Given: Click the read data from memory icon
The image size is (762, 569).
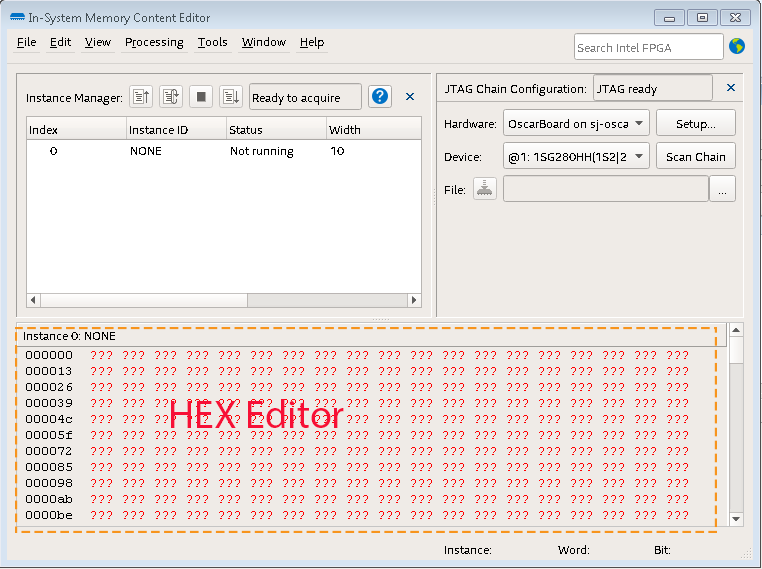Looking at the screenshot, I should [141, 97].
